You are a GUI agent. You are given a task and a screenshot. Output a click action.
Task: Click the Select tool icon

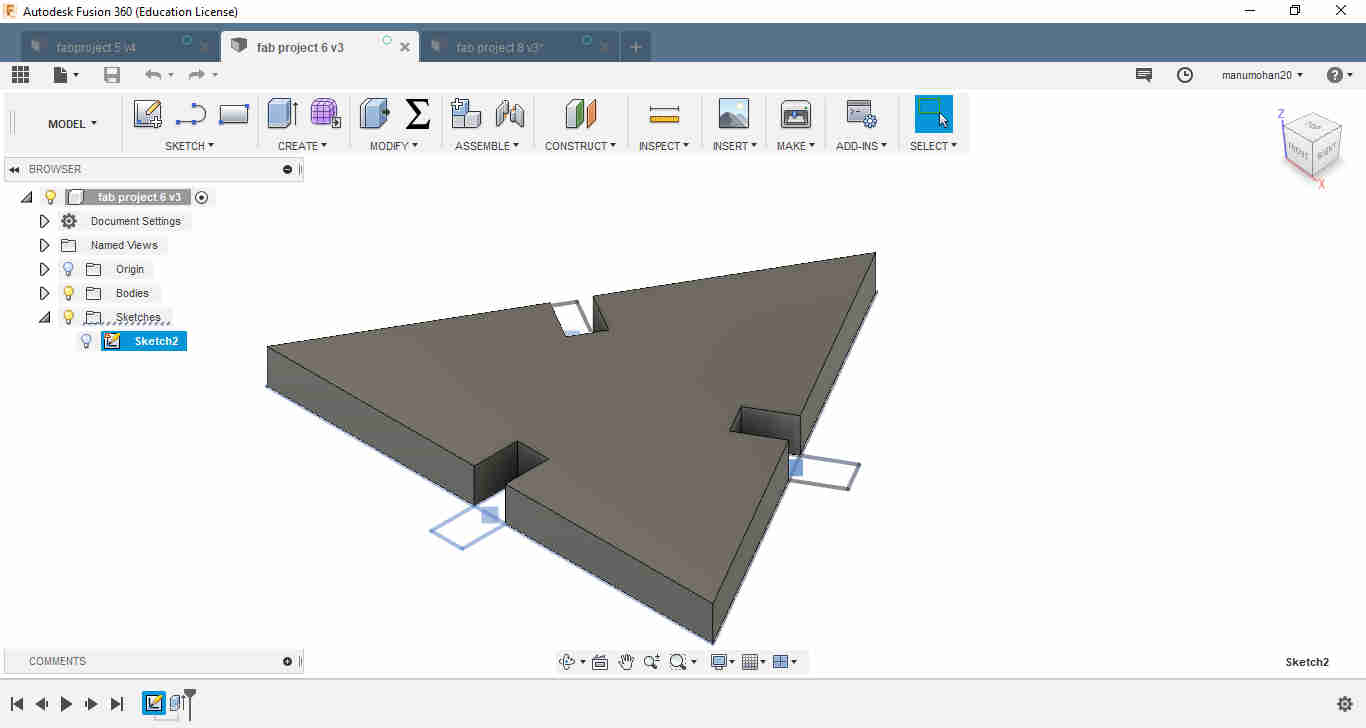point(934,114)
